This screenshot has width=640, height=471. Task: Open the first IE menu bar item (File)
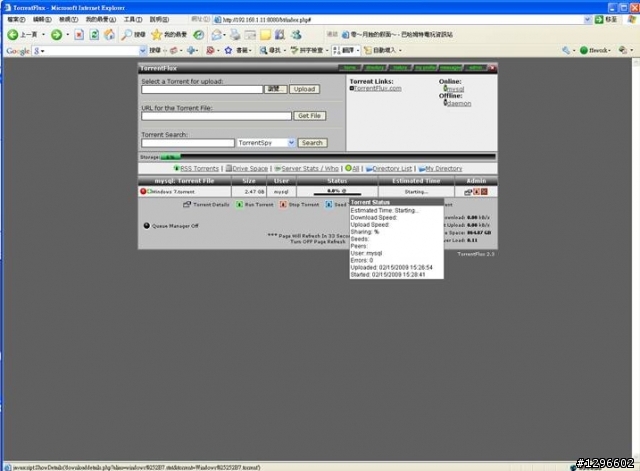click(16, 19)
